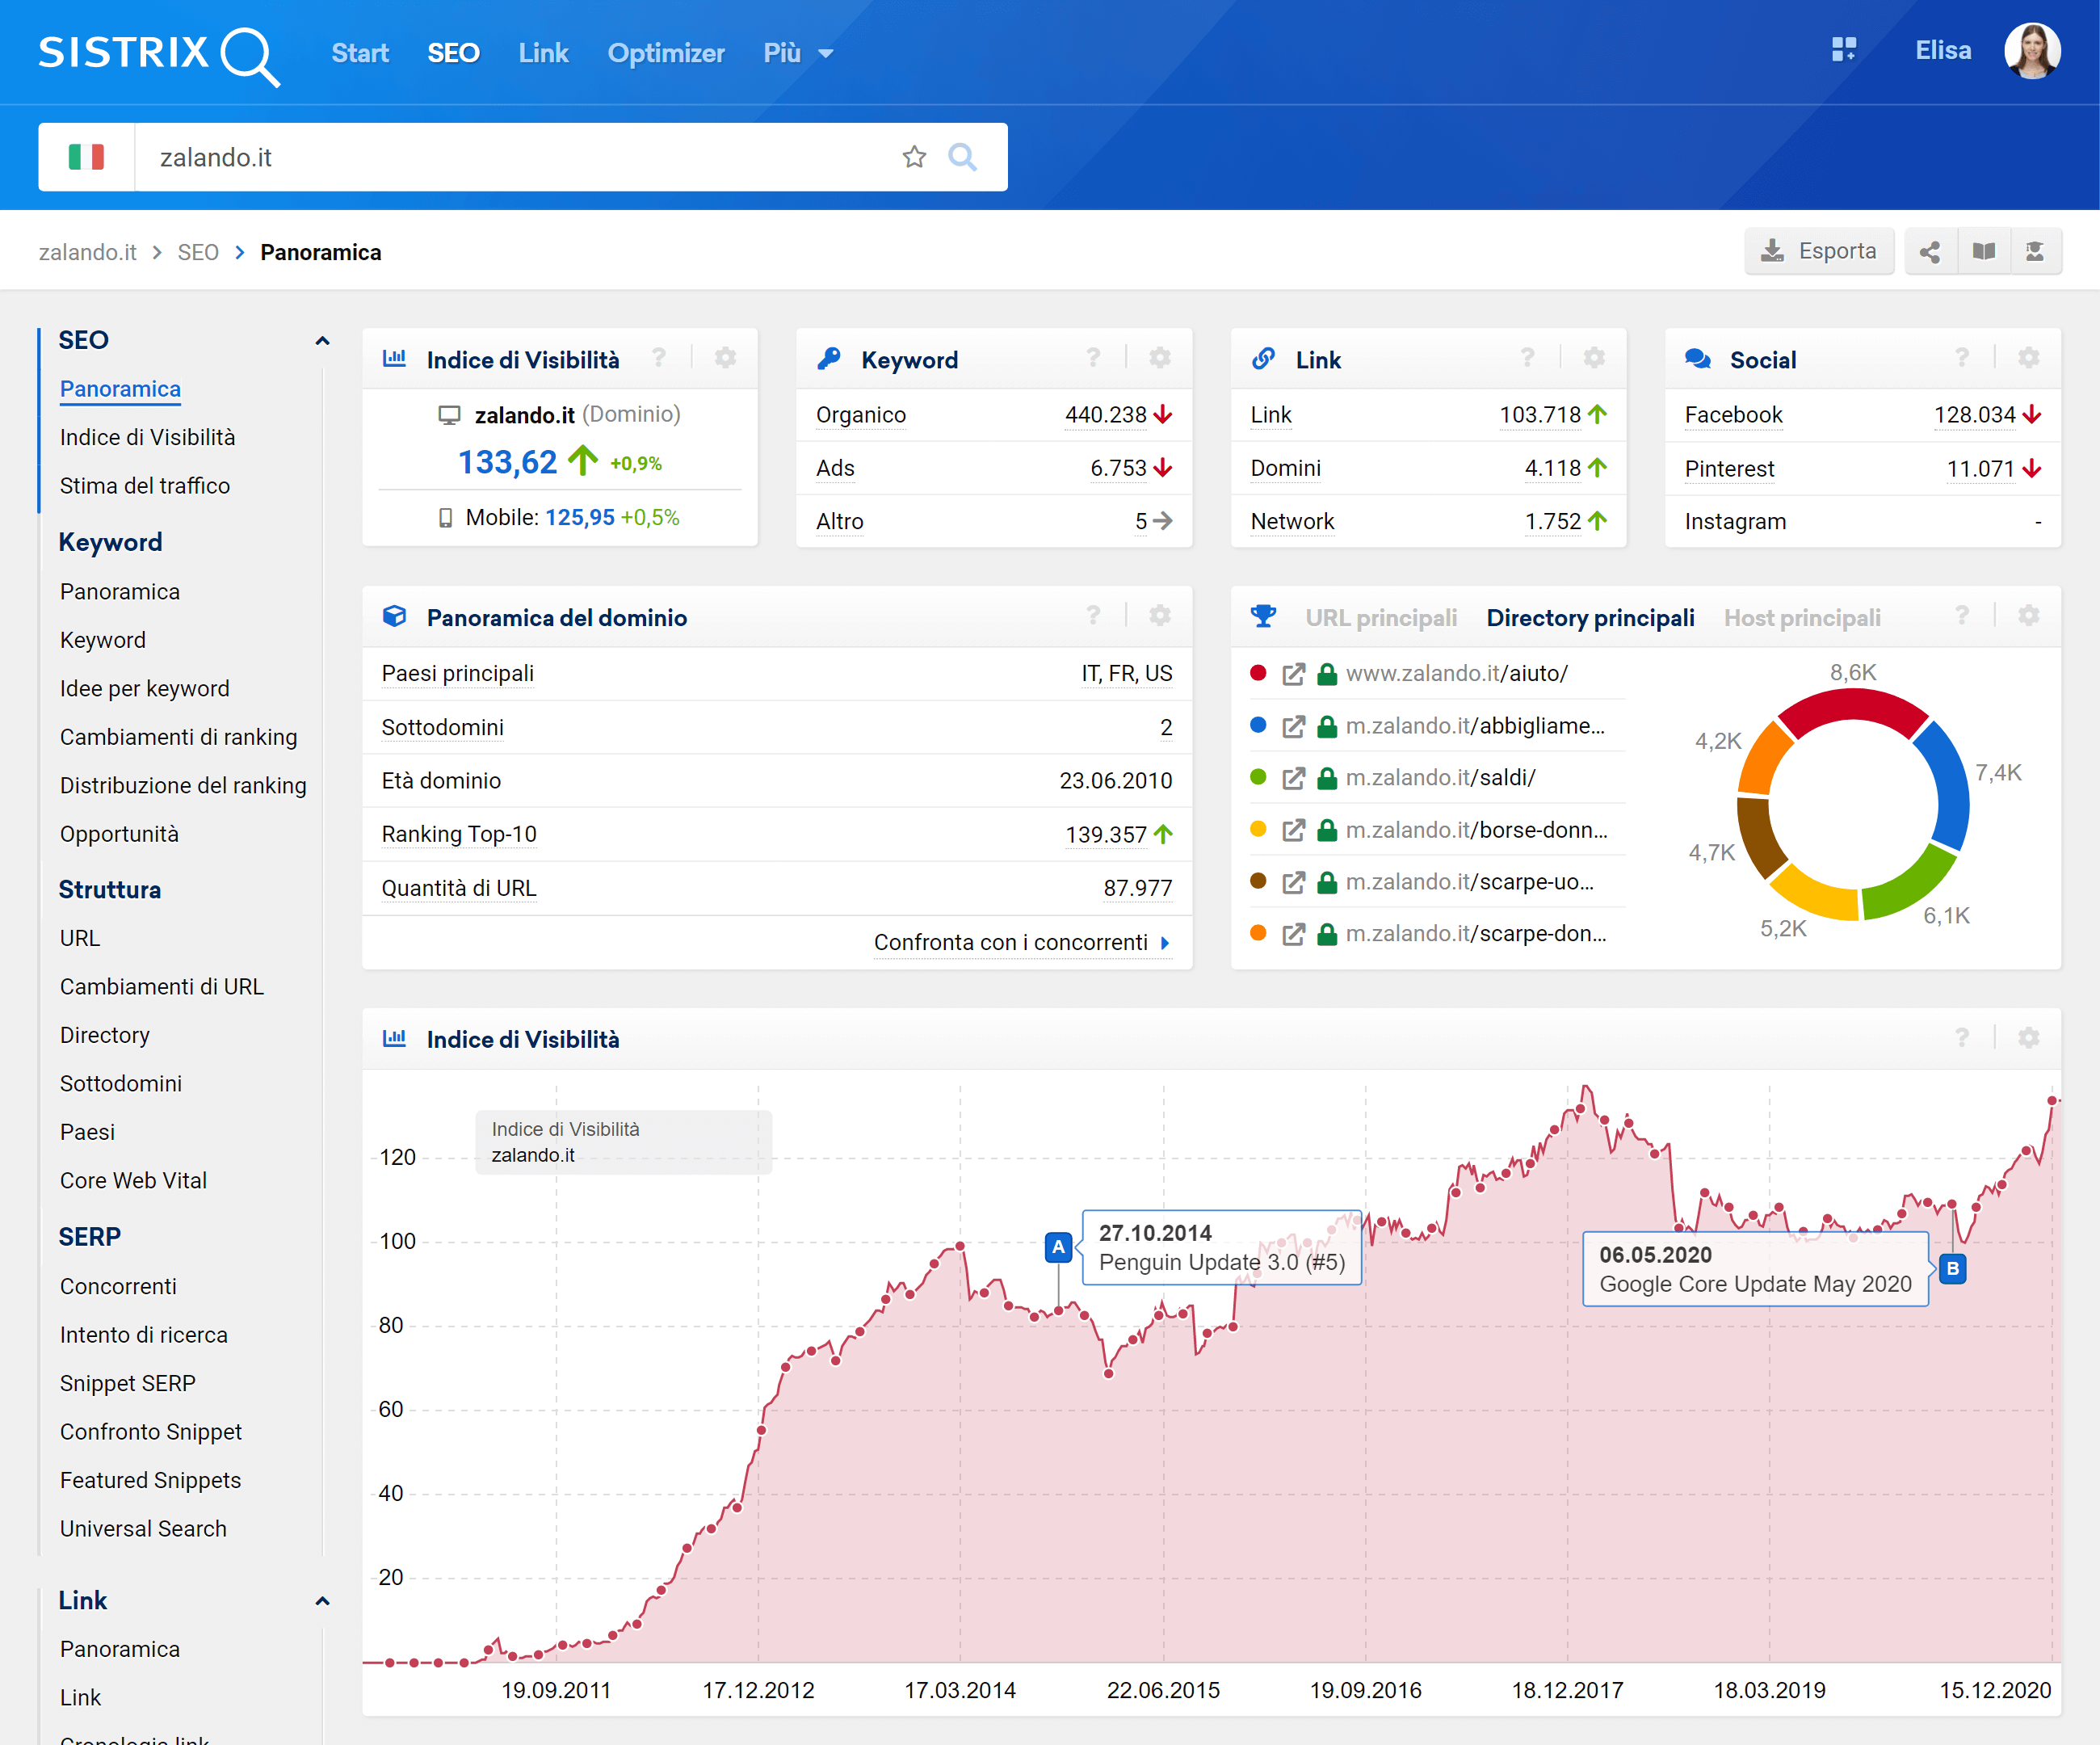2100x1745 pixels.
Task: Open external link for m.zalando.it/saldi/
Action: point(1293,778)
